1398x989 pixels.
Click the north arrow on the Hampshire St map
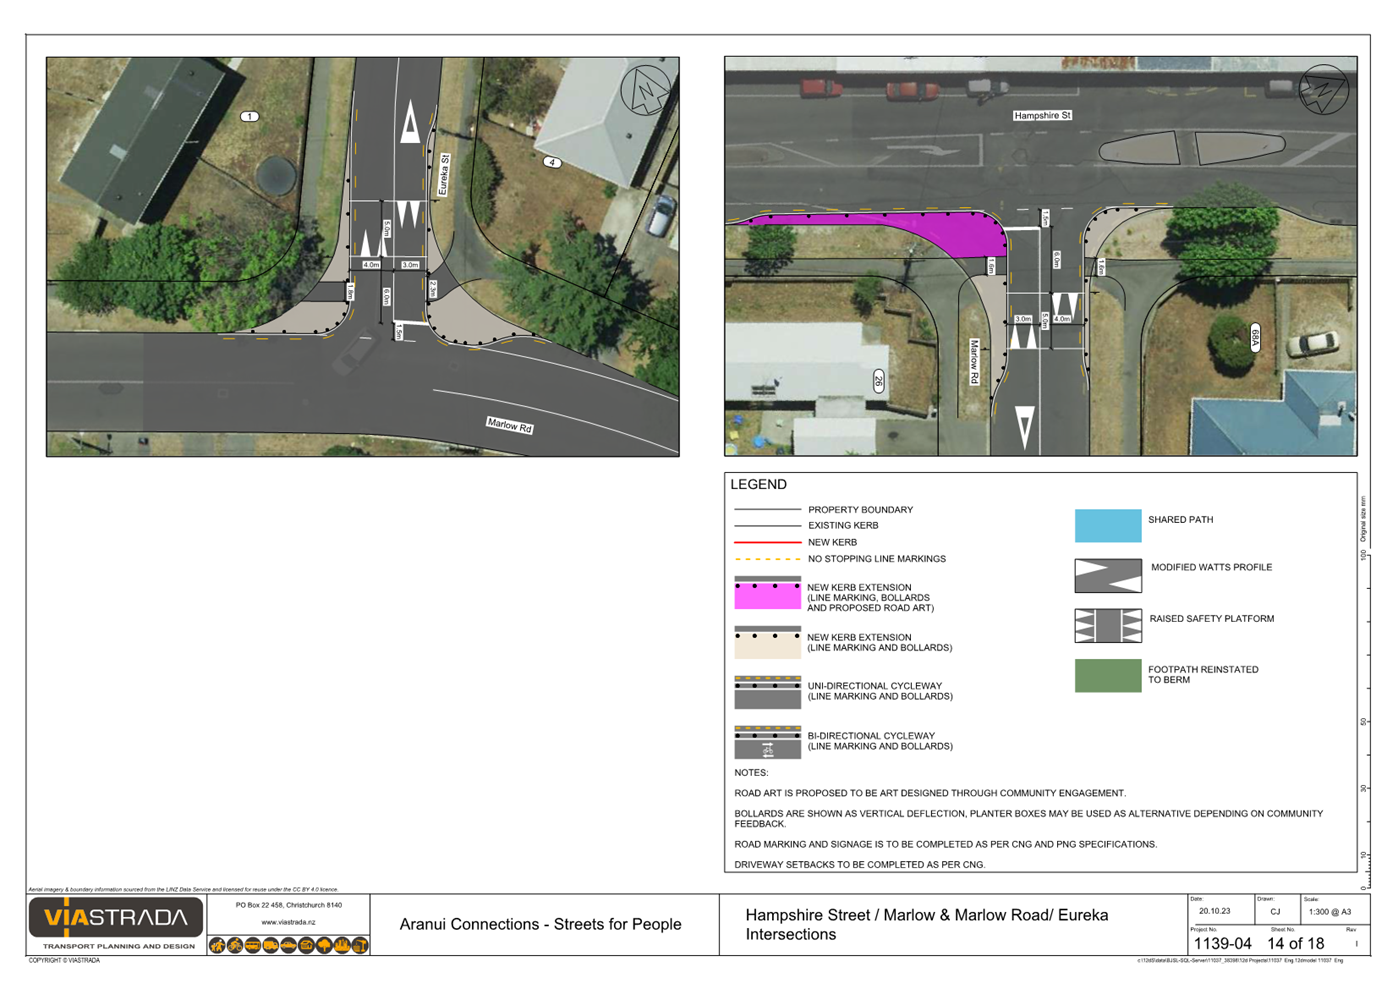(1323, 90)
